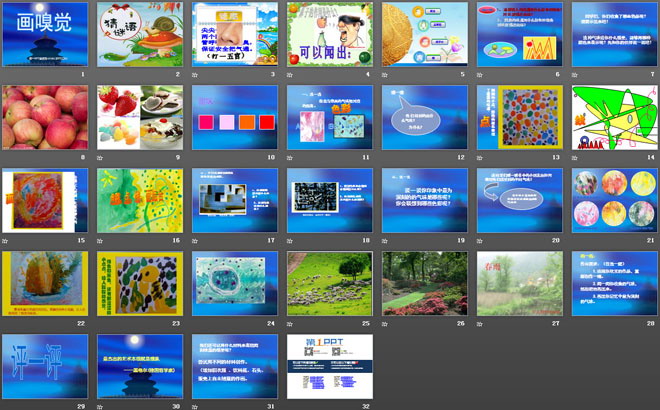660x410 pixels.
Task: Select slide 19 thumbnail
Action: (x=425, y=200)
